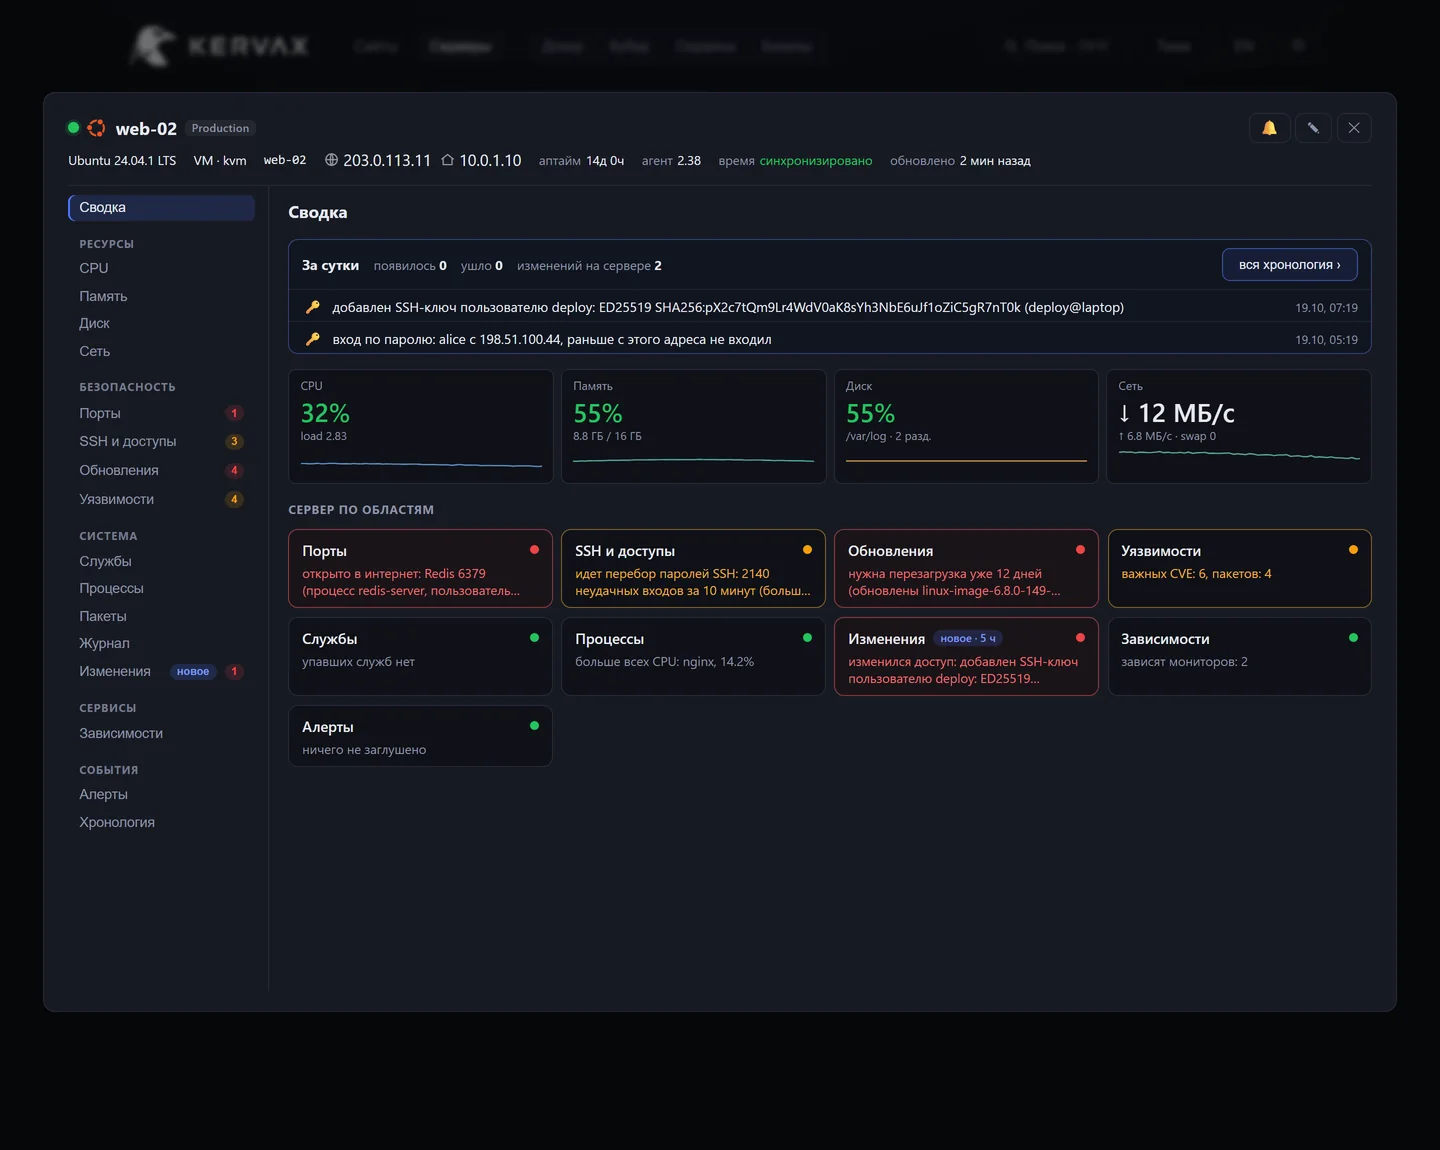Click the bell notifications icon for web-02
Image resolution: width=1440 pixels, height=1150 pixels.
click(x=1269, y=128)
